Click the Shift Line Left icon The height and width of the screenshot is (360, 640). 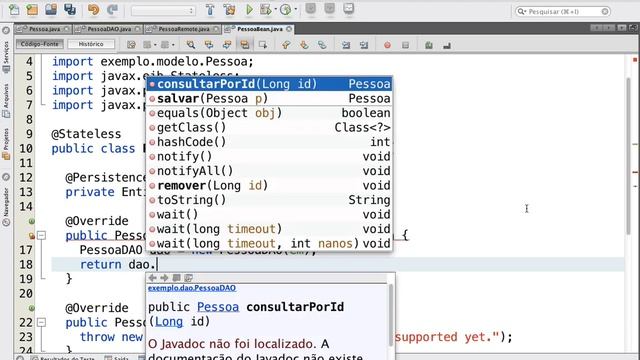coord(346,45)
